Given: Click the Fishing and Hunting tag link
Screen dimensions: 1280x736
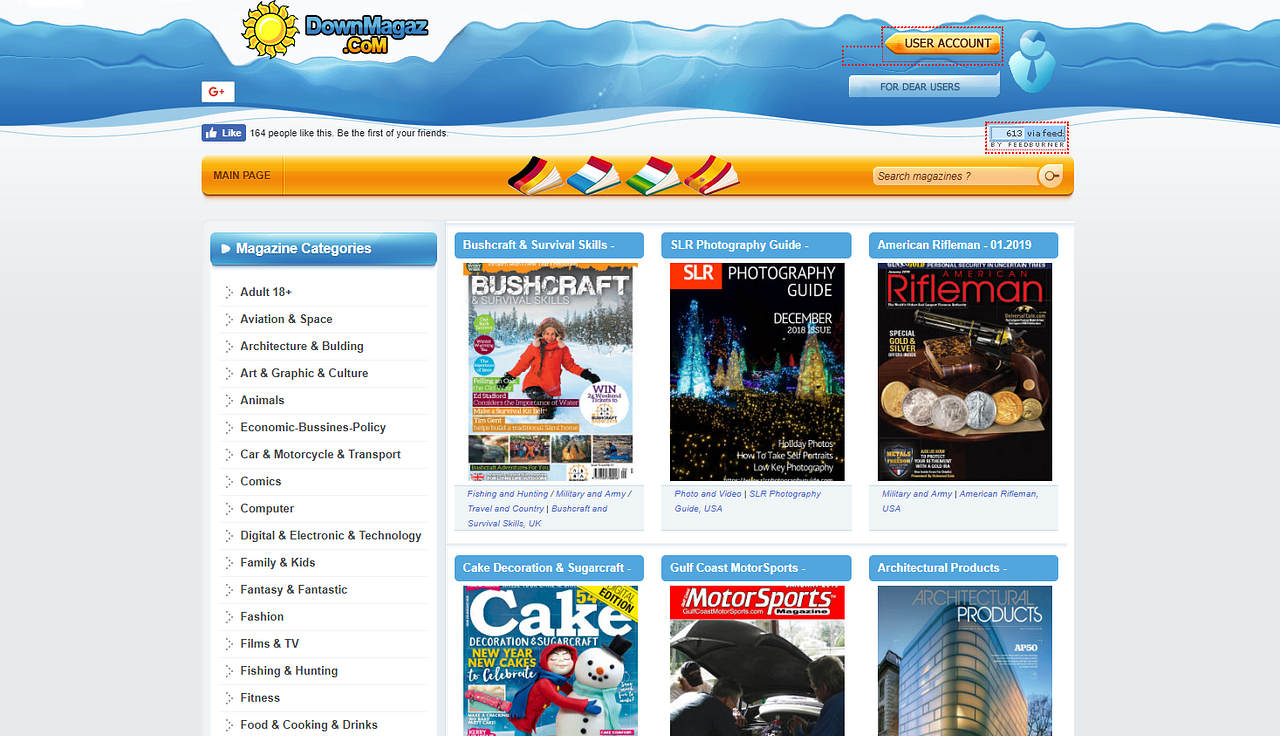Looking at the screenshot, I should point(508,494).
